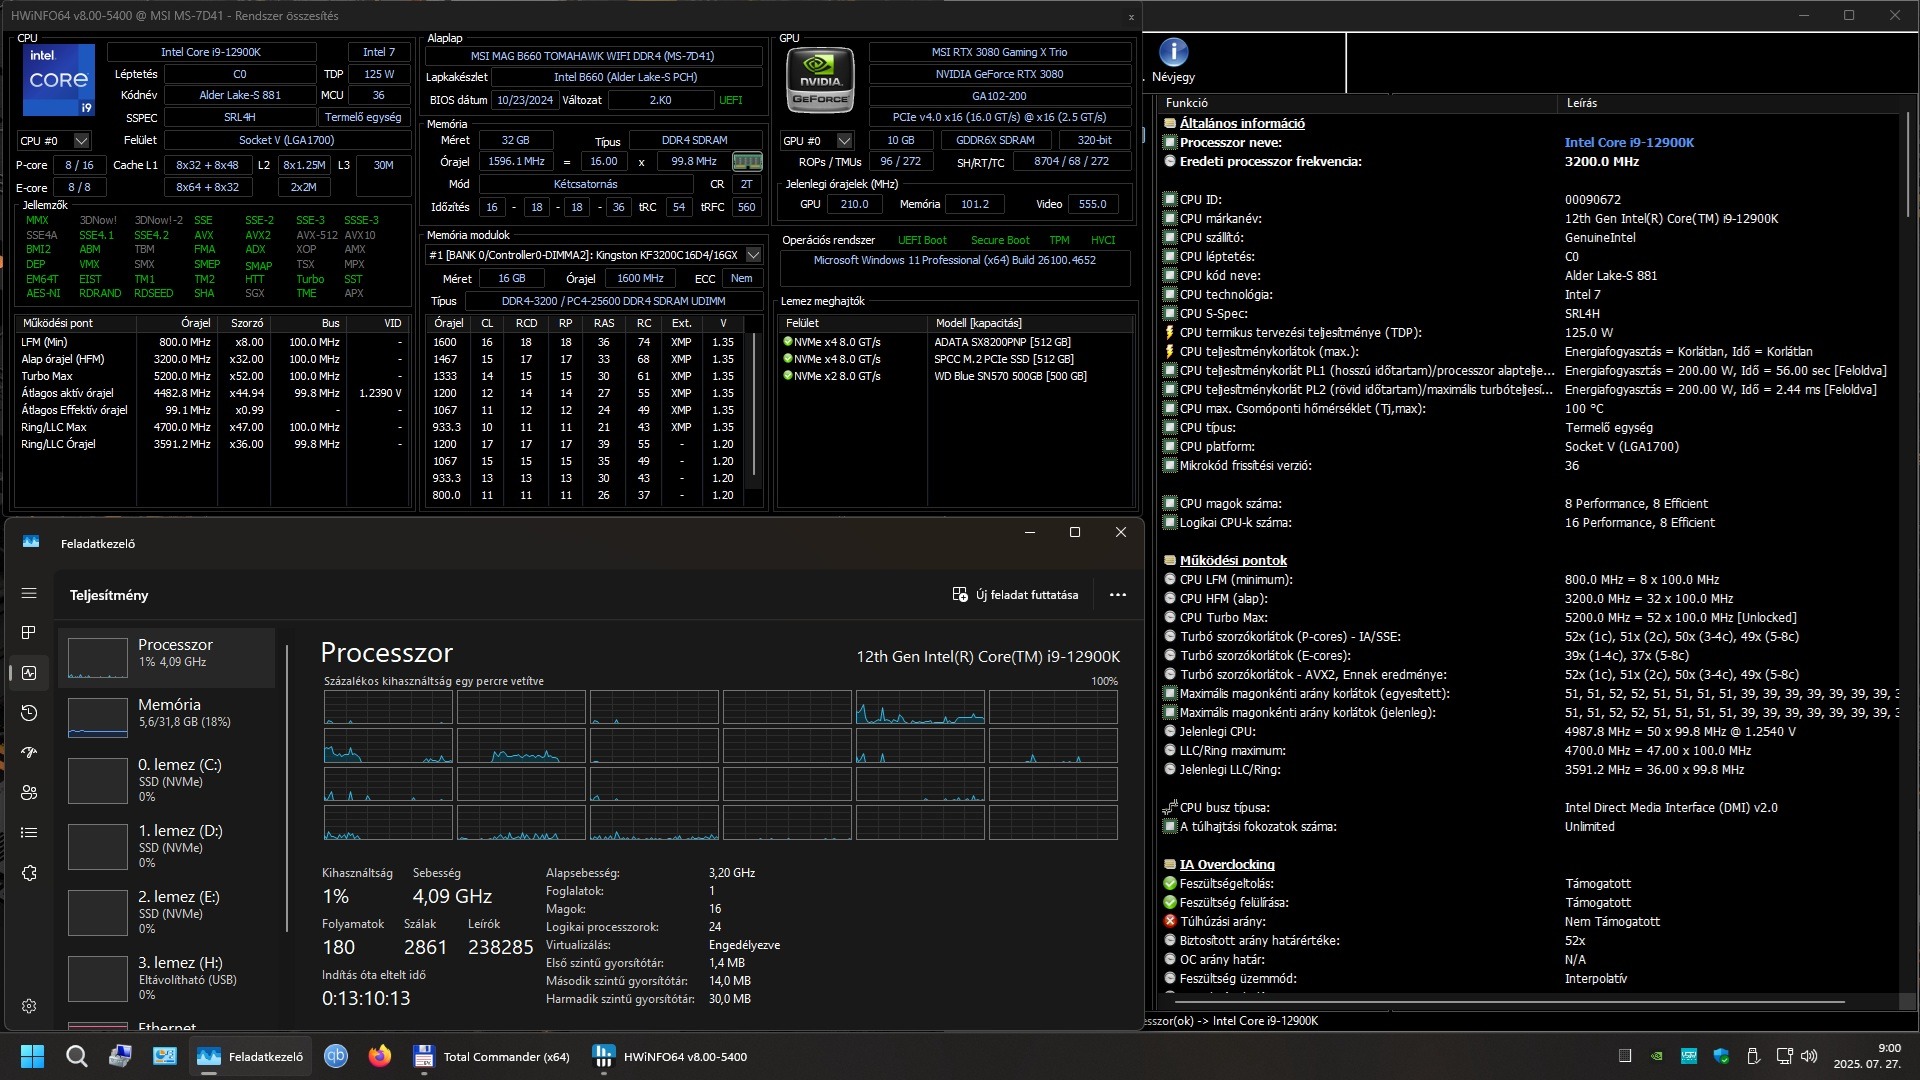The width and height of the screenshot is (1920, 1080).
Task: Open Startup apps page icon
Action: 29,753
